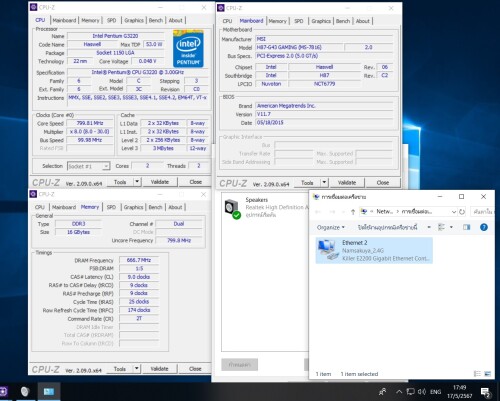Open action center notification icon in taskbar
Viewport: 500px width, 401px height.
click(x=485, y=392)
